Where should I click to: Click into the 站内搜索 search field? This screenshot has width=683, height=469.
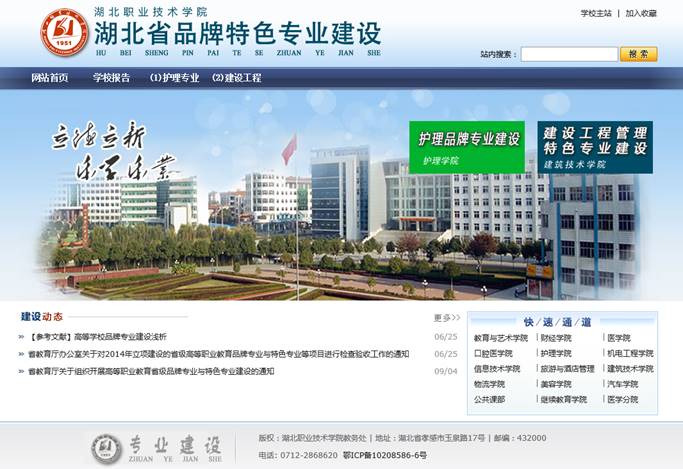click(568, 54)
